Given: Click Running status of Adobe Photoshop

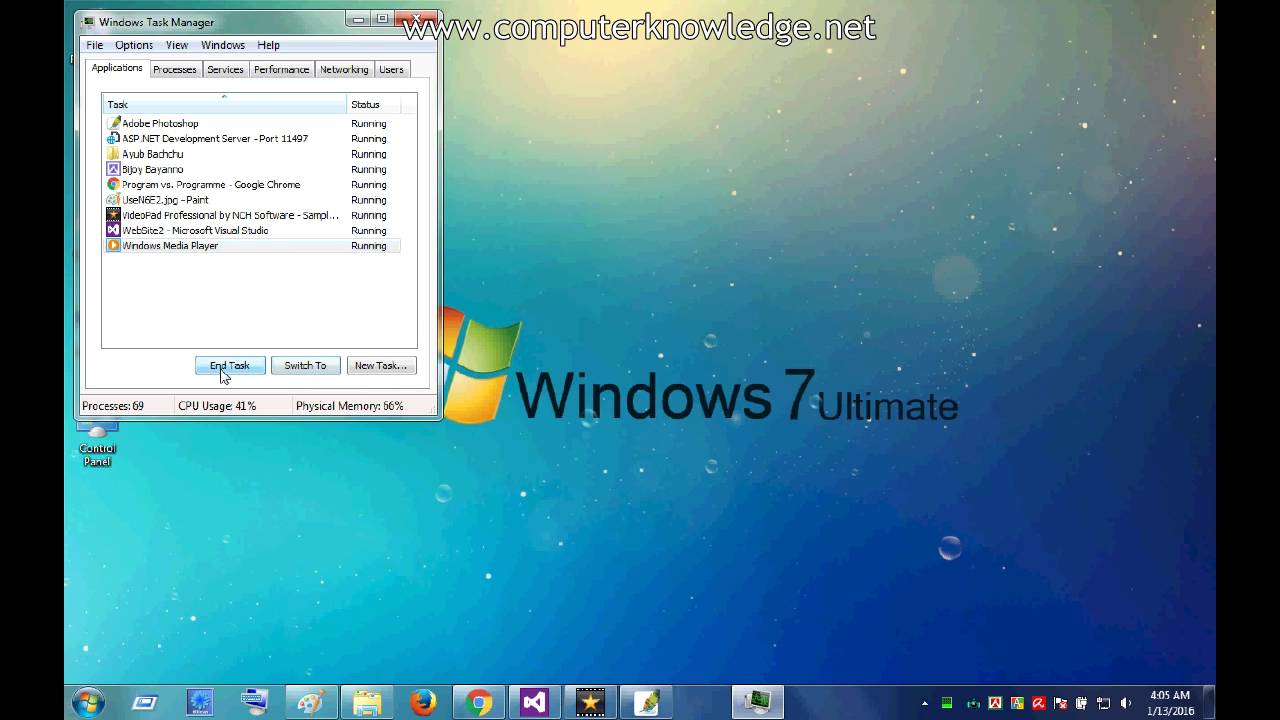Looking at the screenshot, I should coord(369,124).
